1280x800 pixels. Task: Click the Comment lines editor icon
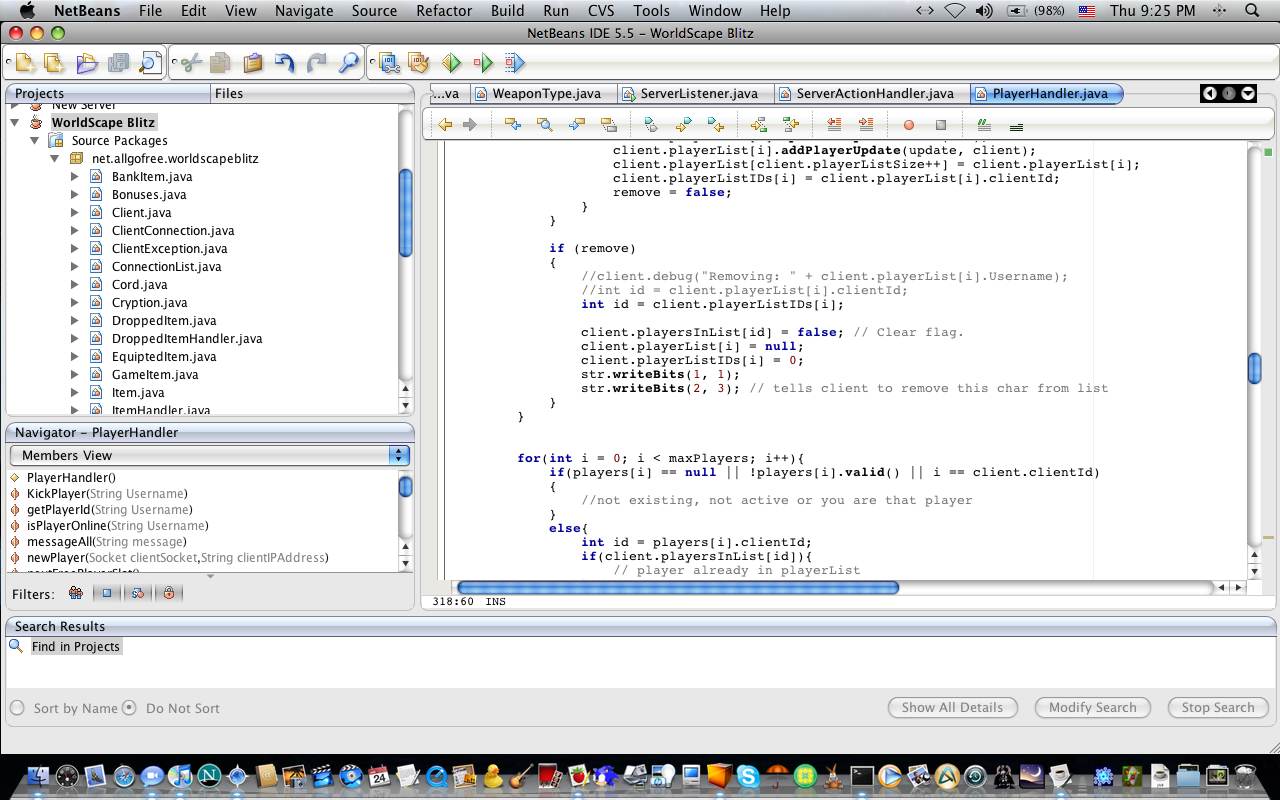point(984,125)
